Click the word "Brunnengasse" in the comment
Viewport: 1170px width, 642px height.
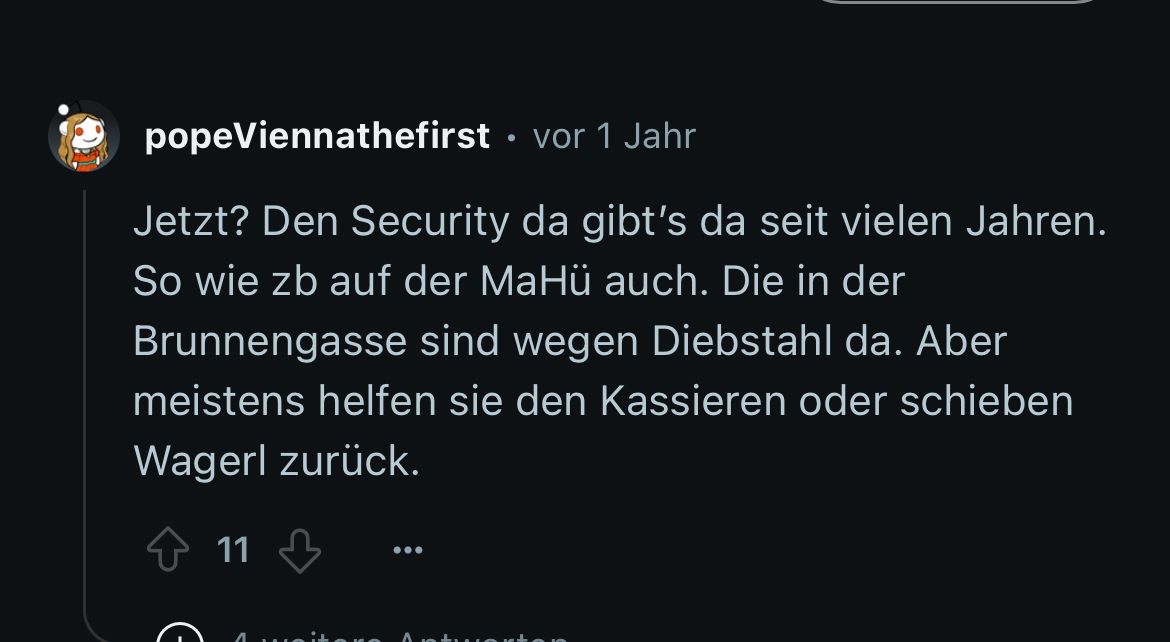coord(270,341)
